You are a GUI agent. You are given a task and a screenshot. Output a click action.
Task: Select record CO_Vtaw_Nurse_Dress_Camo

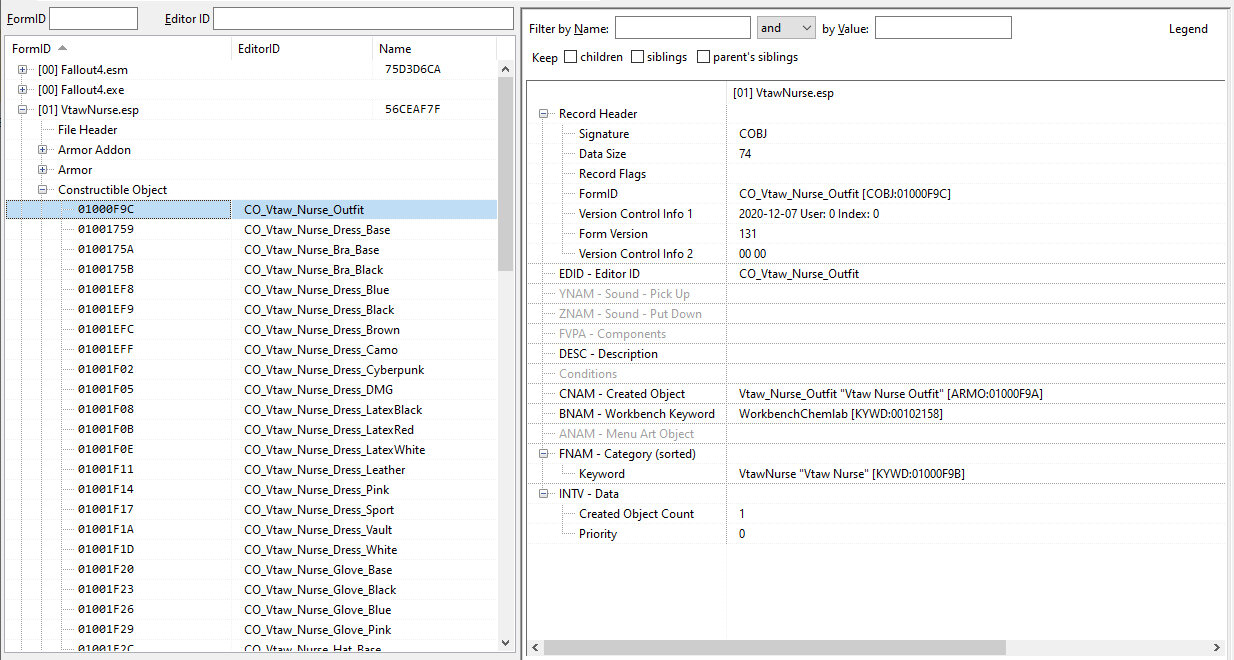click(x=251, y=350)
